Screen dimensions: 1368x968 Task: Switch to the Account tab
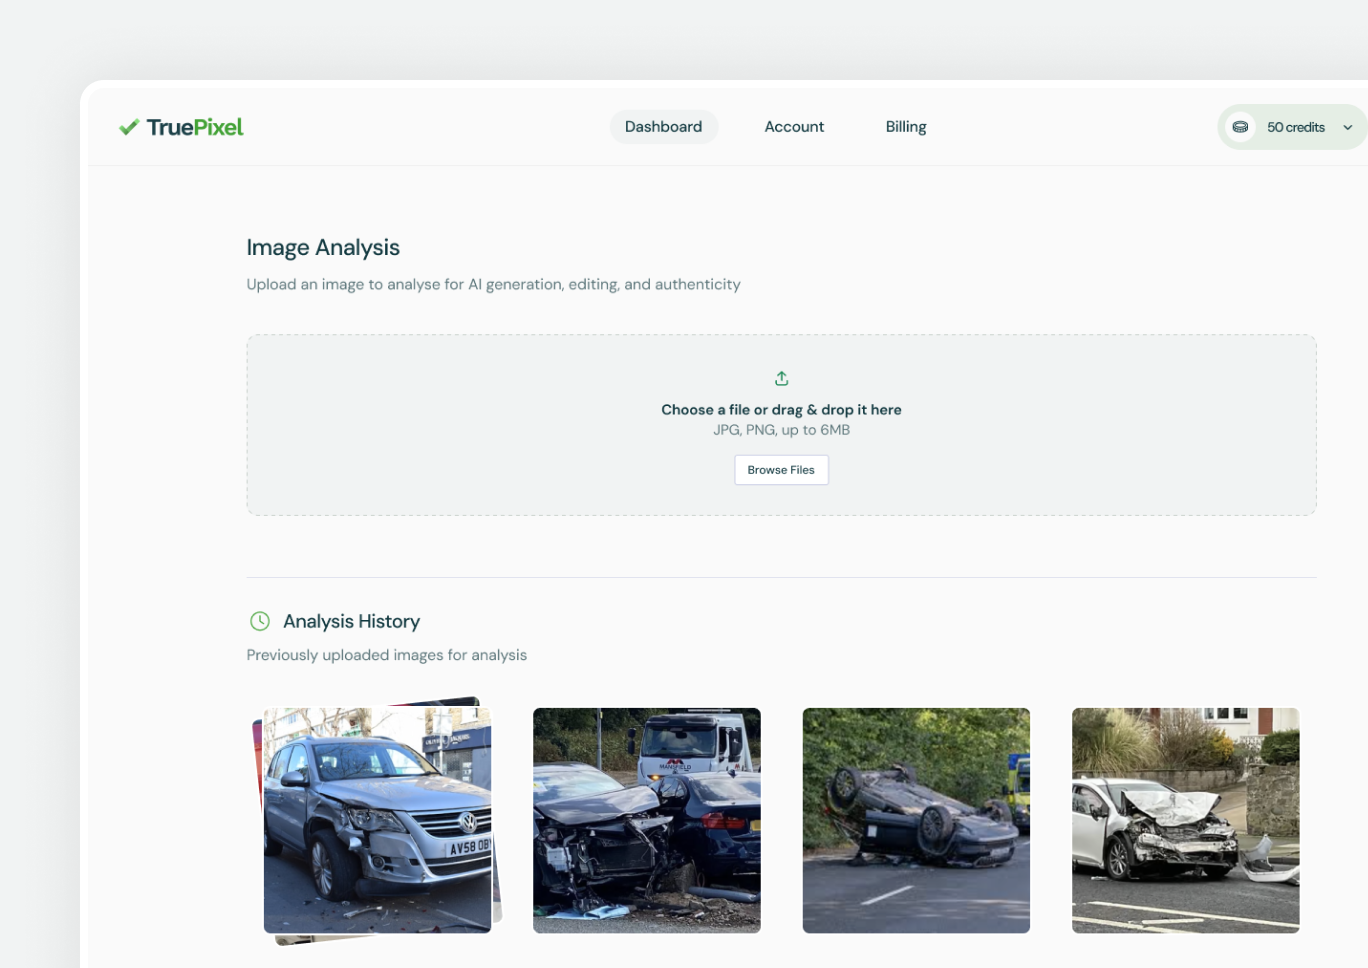pos(794,127)
